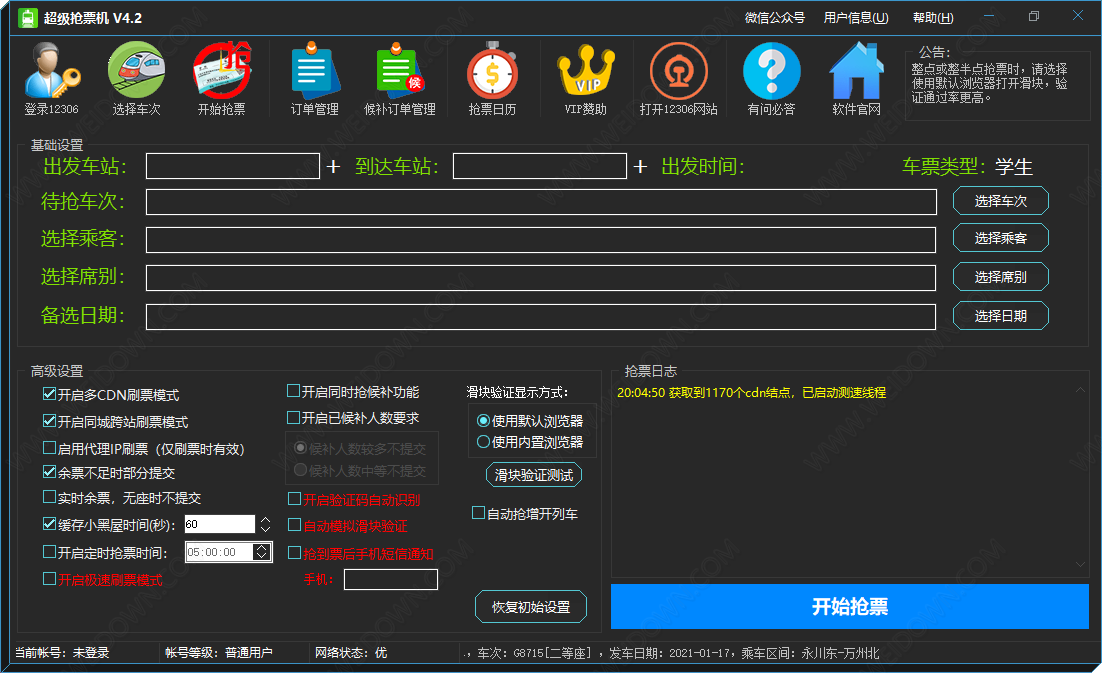Launch 打开12306网站 railway icon

678,78
